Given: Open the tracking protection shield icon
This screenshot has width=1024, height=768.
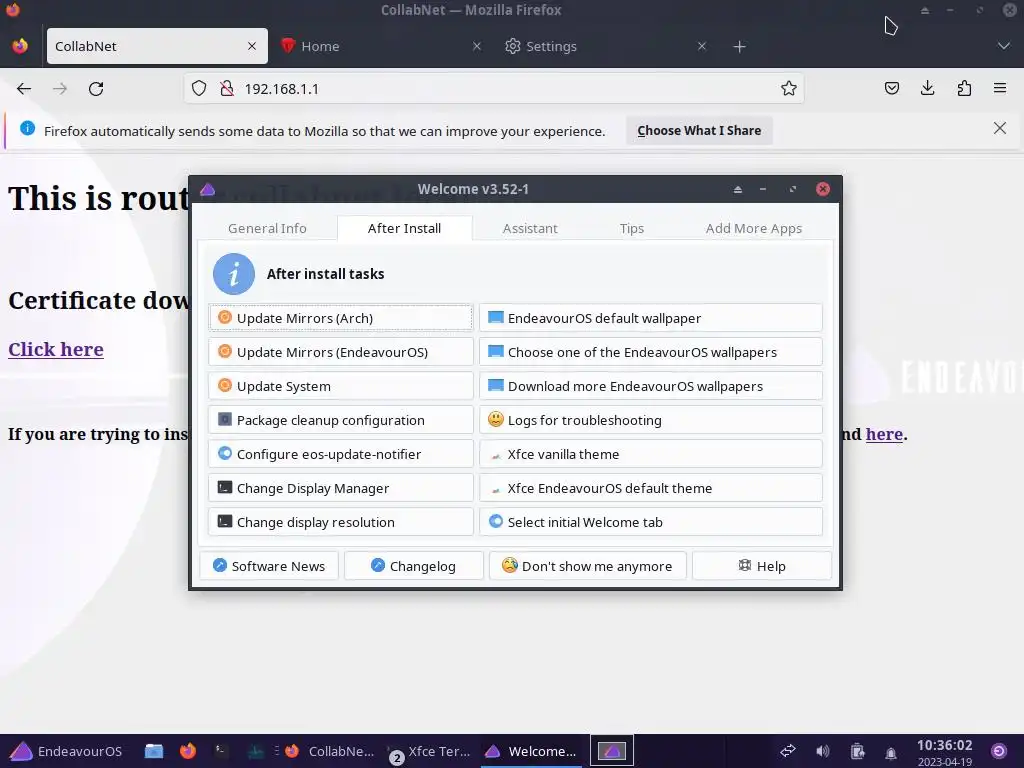Looking at the screenshot, I should coord(199,89).
